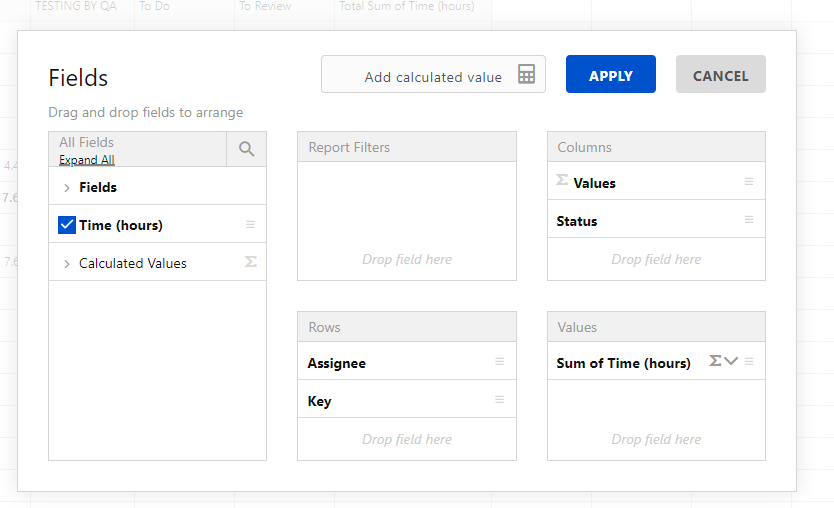Screen dimensions: 834x508
Task: Select the Key field in Rows
Action: click(x=320, y=401)
